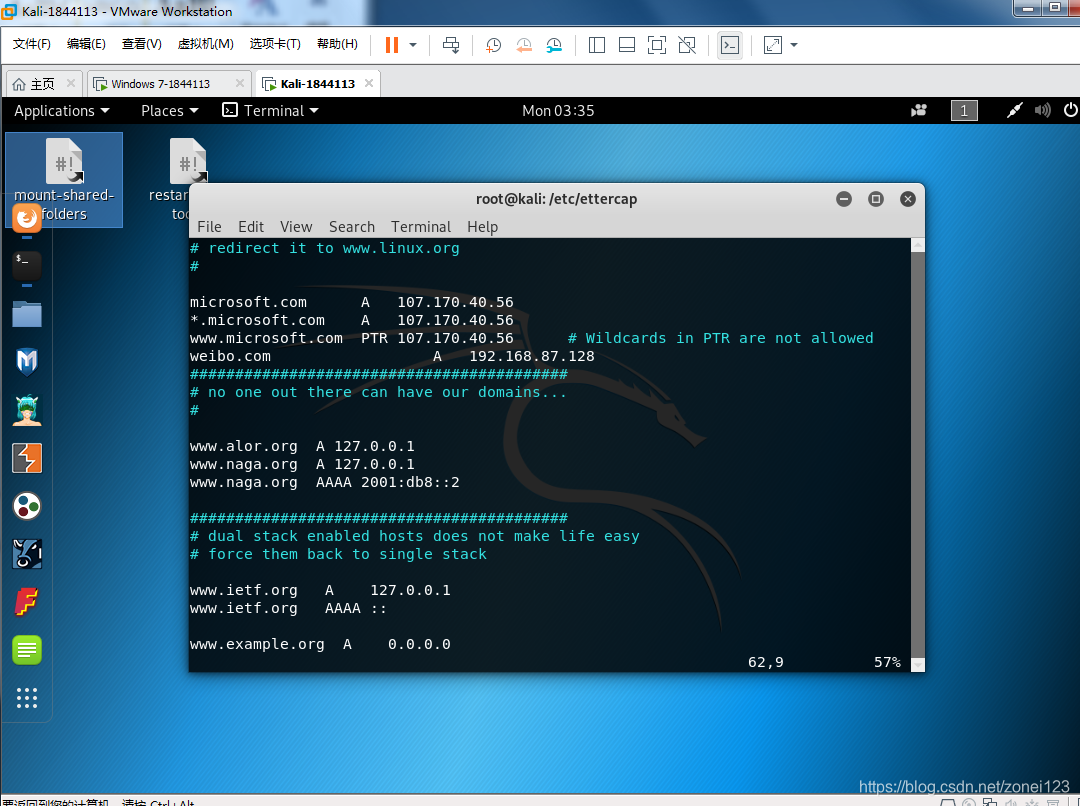Click the screen recording camera icon in top bar

point(919,110)
